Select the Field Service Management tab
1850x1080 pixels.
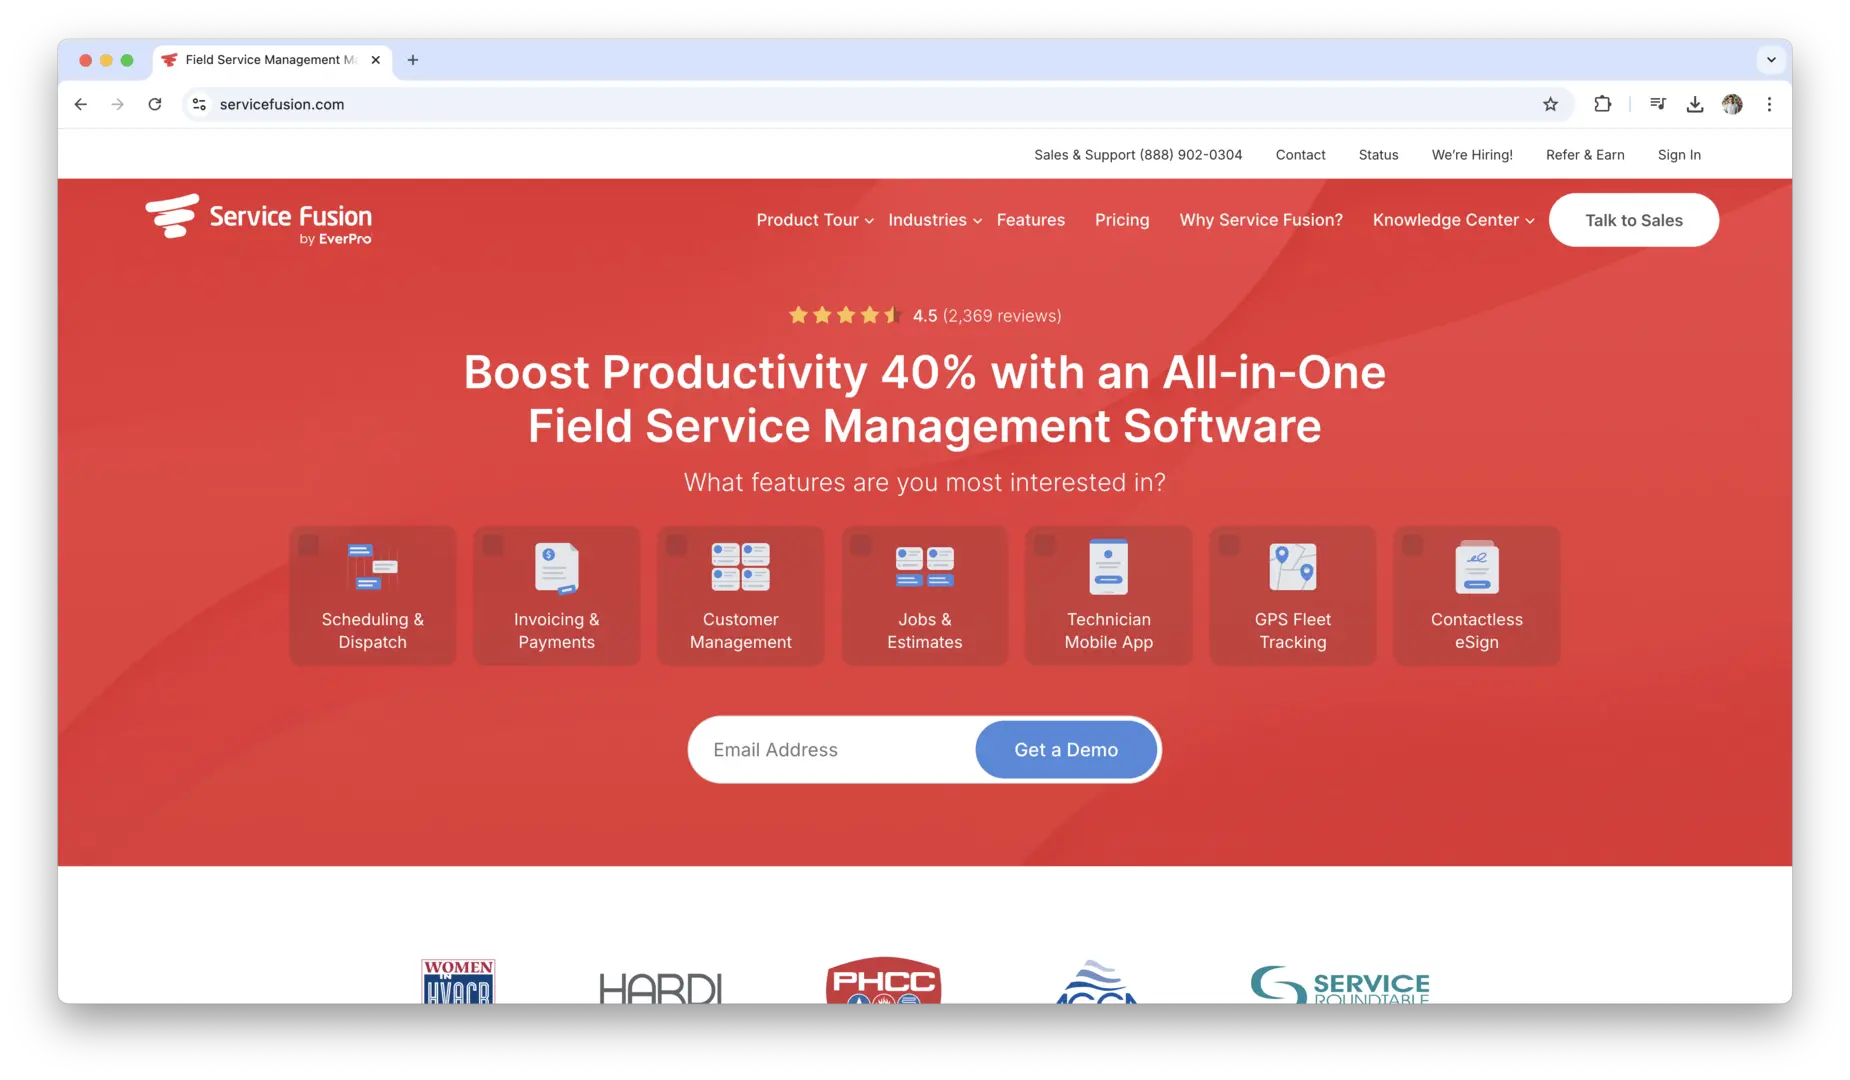click(272, 60)
